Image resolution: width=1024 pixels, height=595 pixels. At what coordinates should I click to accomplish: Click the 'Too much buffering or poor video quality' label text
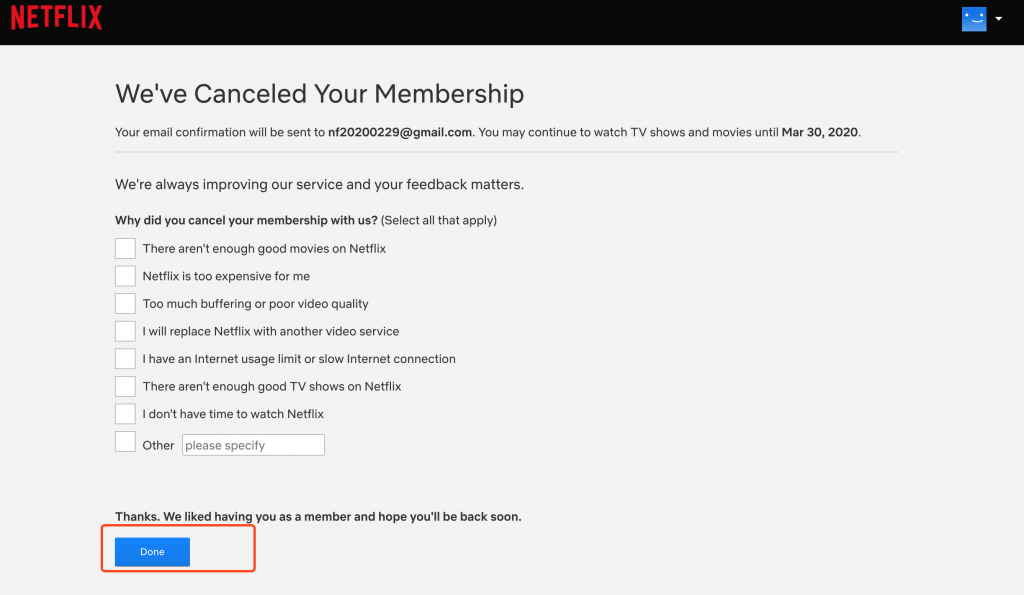pyautogui.click(x=255, y=304)
